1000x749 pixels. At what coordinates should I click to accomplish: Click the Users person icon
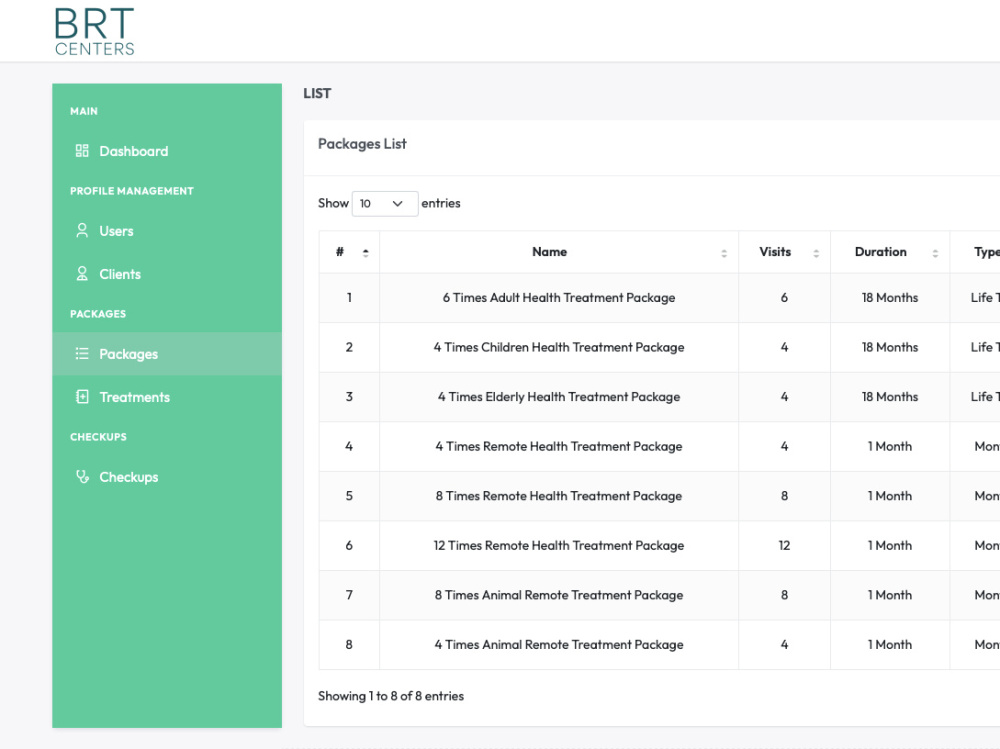pyautogui.click(x=82, y=230)
